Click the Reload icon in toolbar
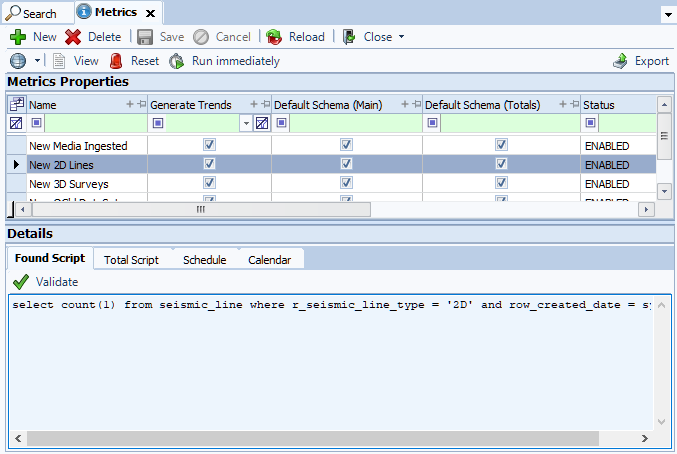This screenshot has width=677, height=454. [x=274, y=37]
